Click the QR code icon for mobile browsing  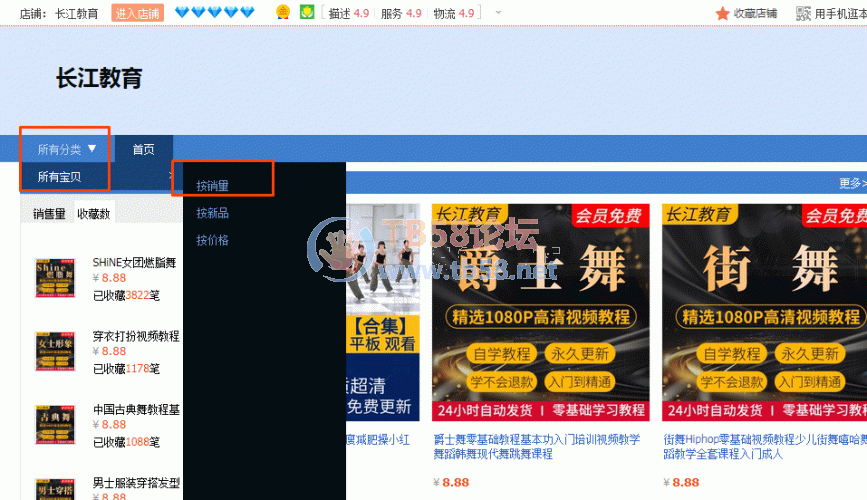click(x=803, y=13)
